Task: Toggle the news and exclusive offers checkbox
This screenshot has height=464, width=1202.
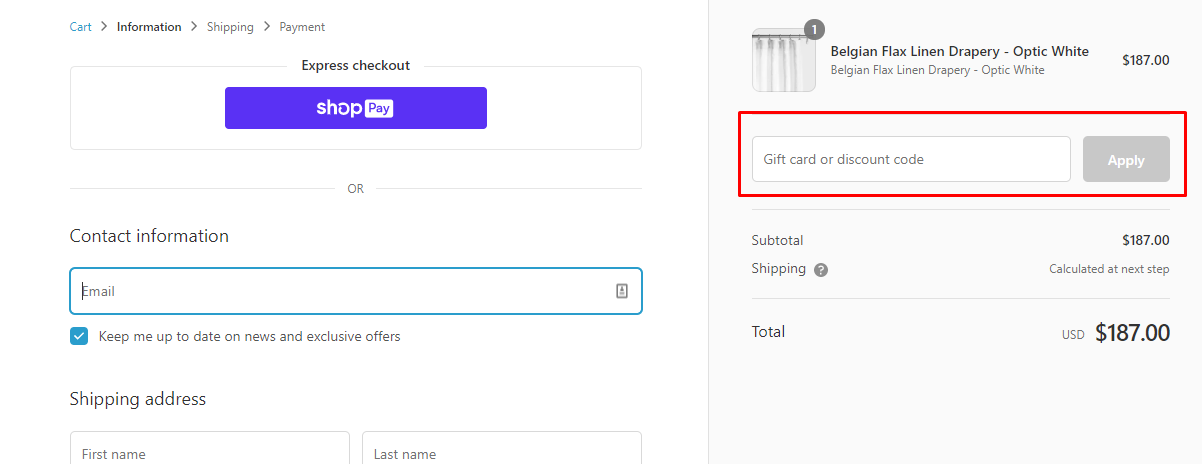Action: (79, 336)
